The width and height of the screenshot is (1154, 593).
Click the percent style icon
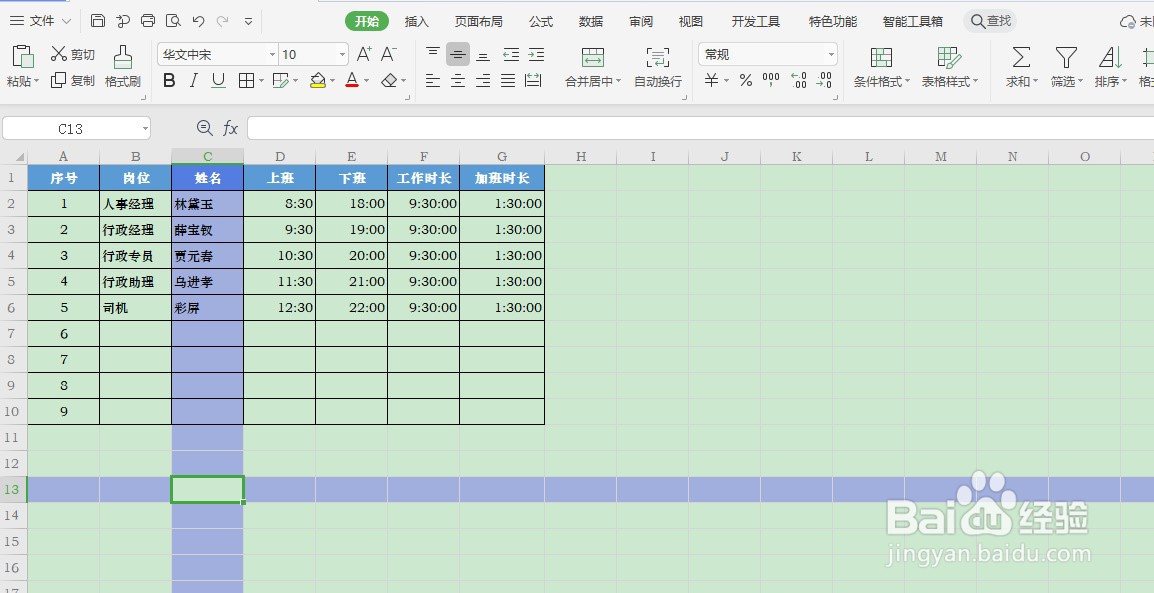click(746, 80)
